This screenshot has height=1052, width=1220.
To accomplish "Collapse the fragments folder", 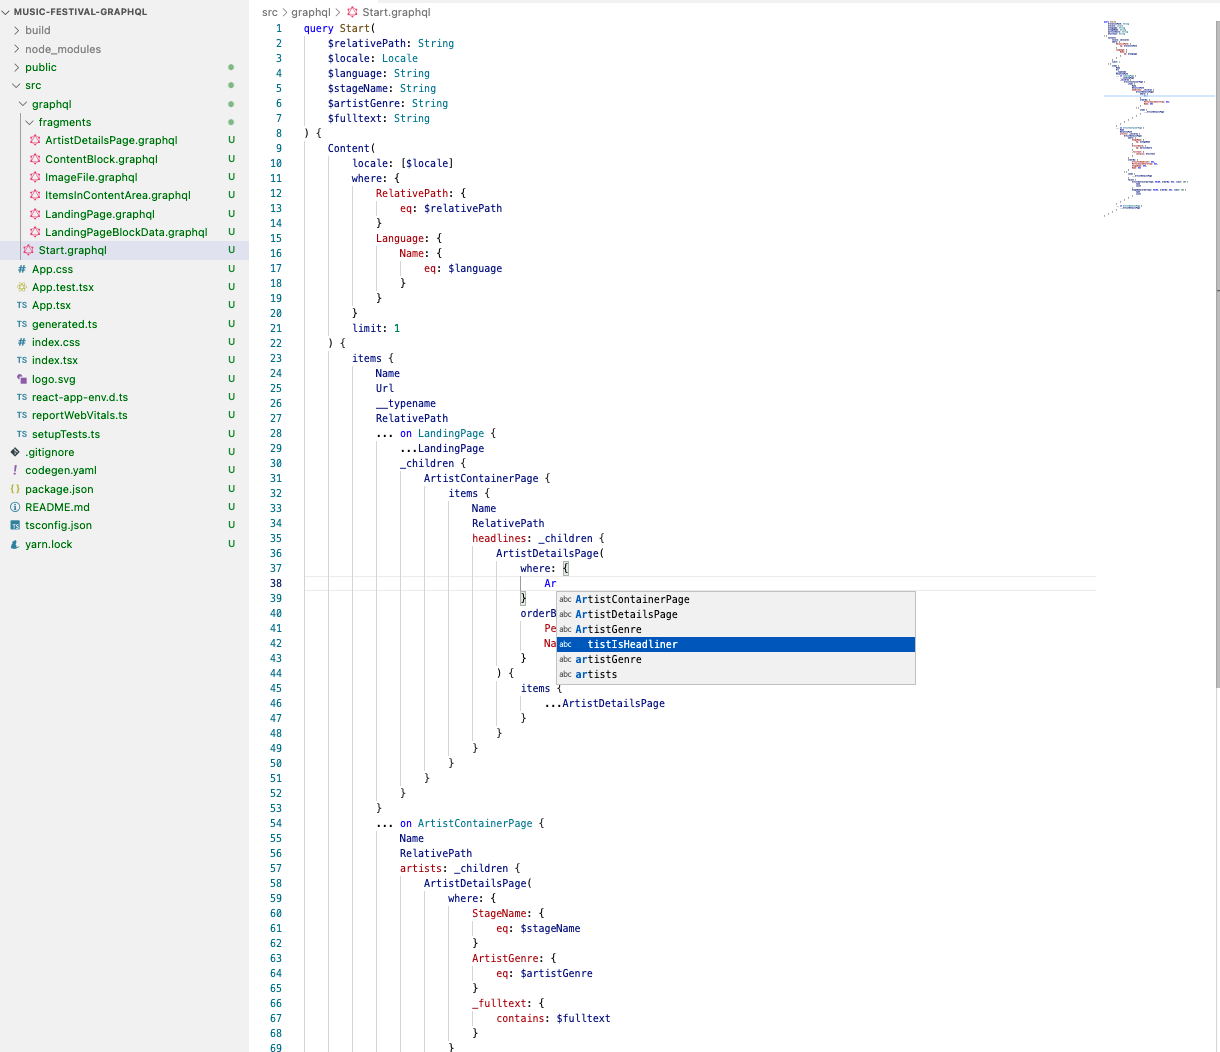I will point(30,122).
